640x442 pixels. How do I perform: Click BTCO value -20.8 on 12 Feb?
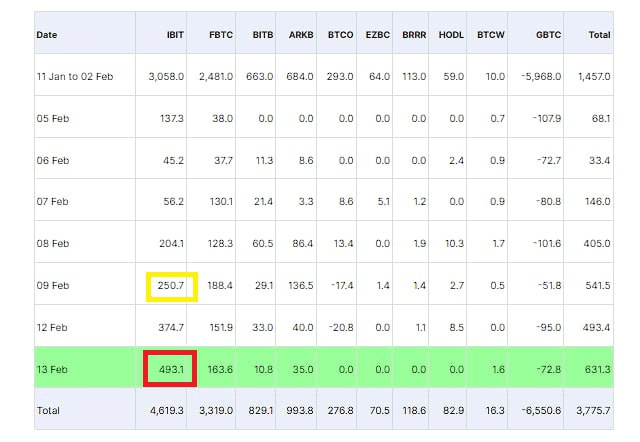tap(341, 327)
